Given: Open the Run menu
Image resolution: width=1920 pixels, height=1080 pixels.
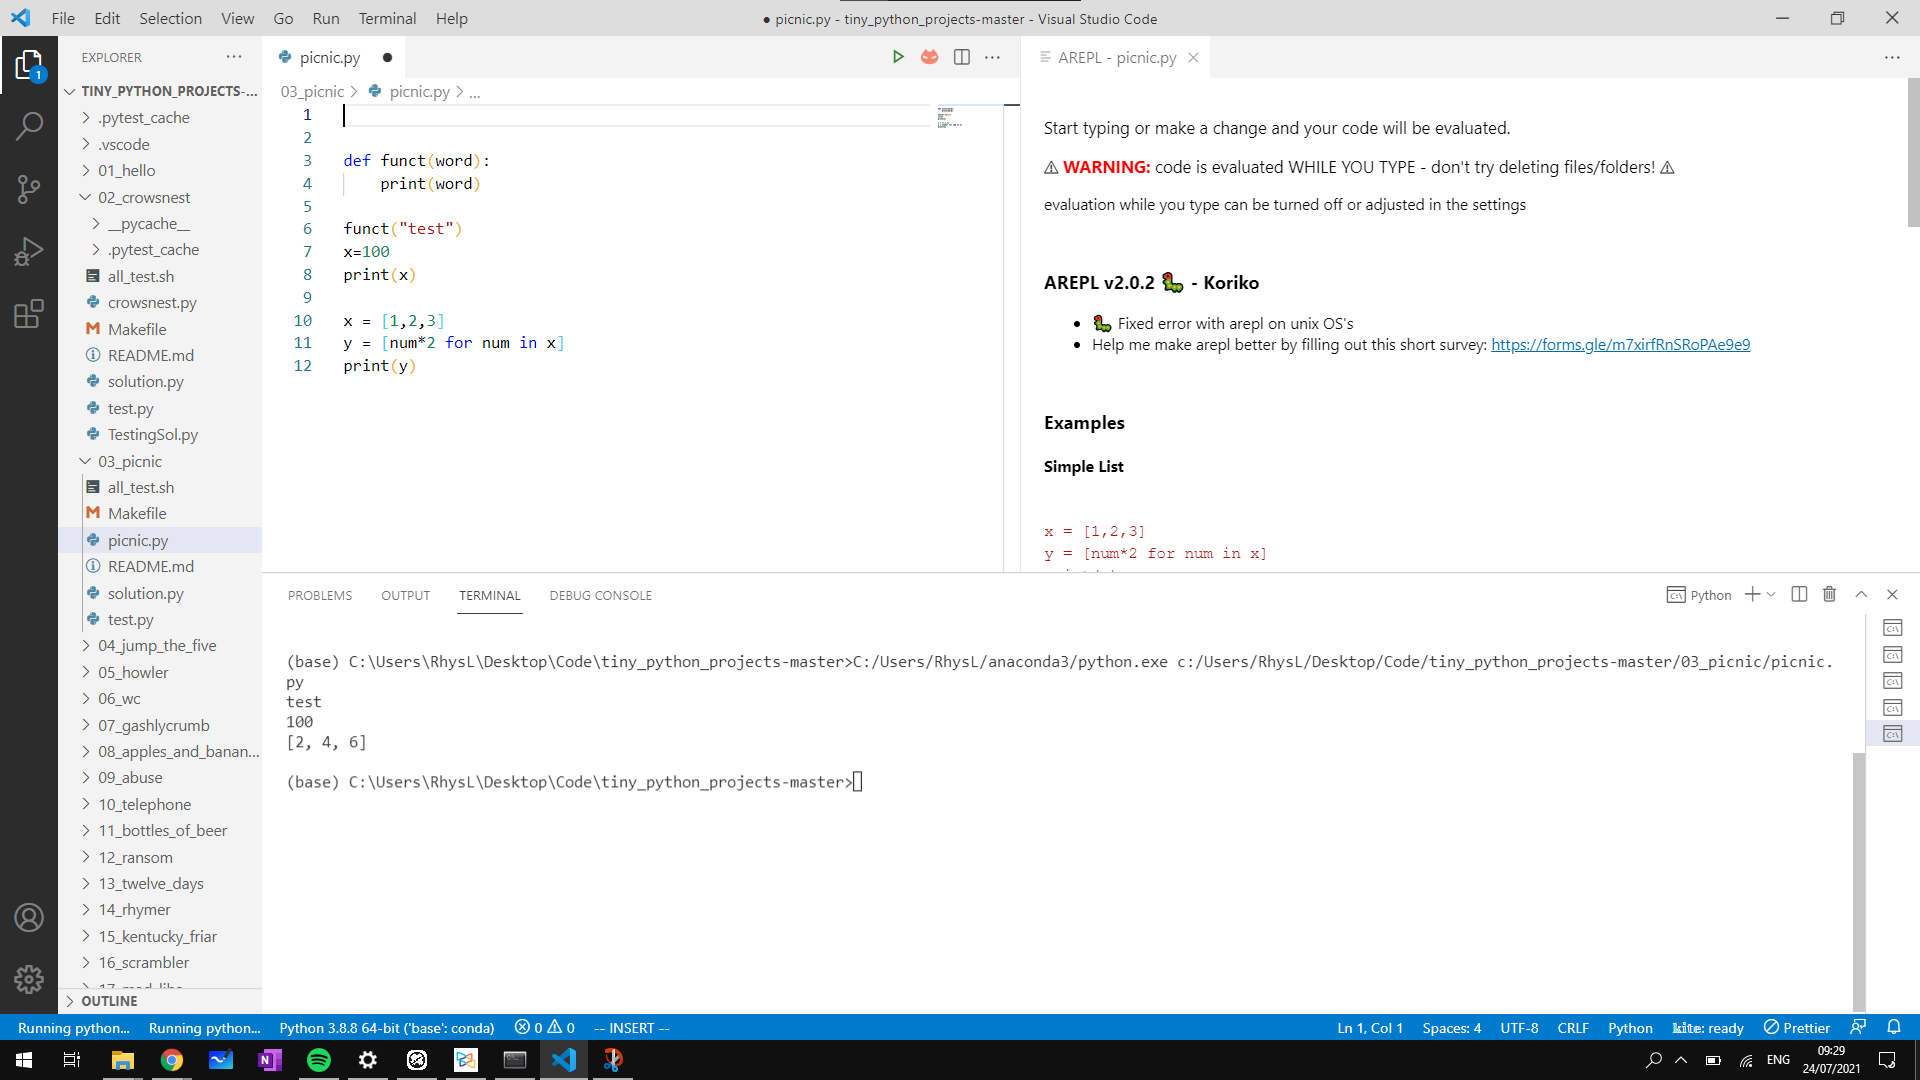Looking at the screenshot, I should click(x=325, y=18).
